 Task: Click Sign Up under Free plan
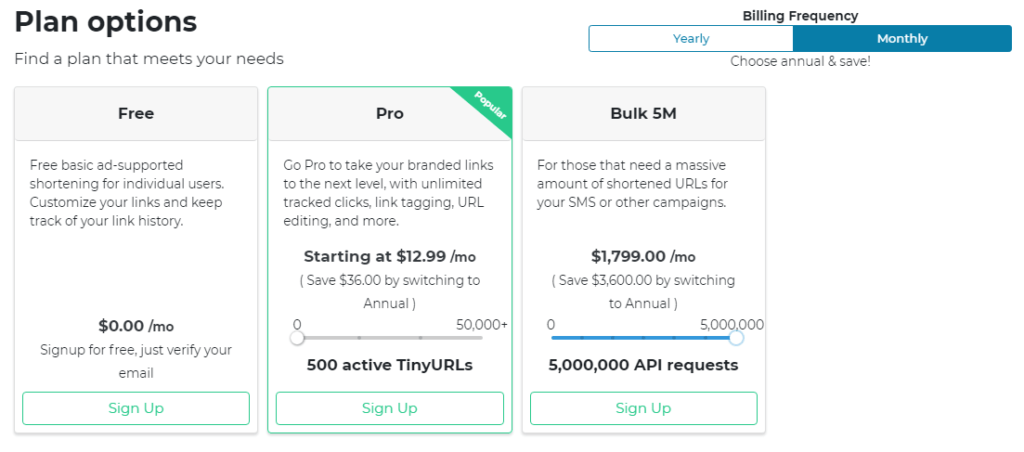click(136, 408)
